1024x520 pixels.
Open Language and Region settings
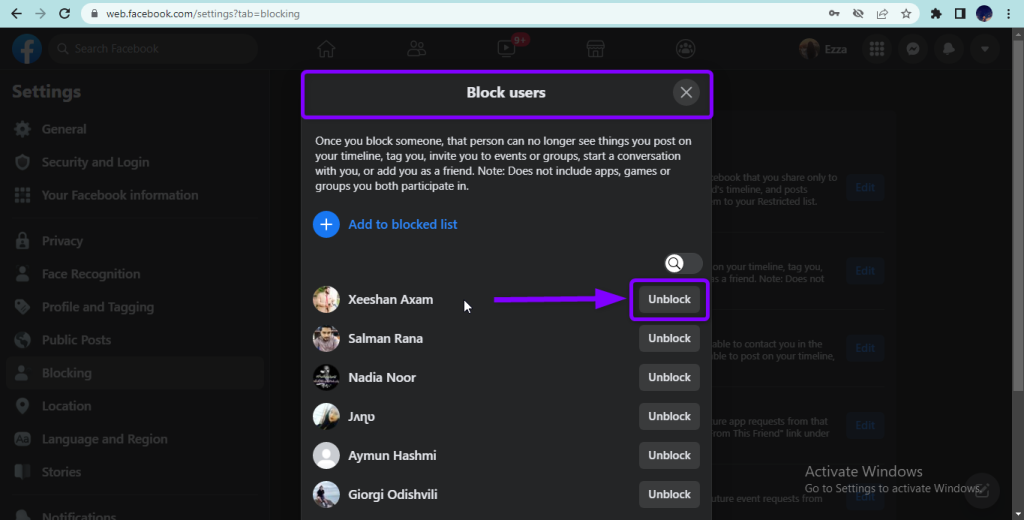(x=135, y=439)
